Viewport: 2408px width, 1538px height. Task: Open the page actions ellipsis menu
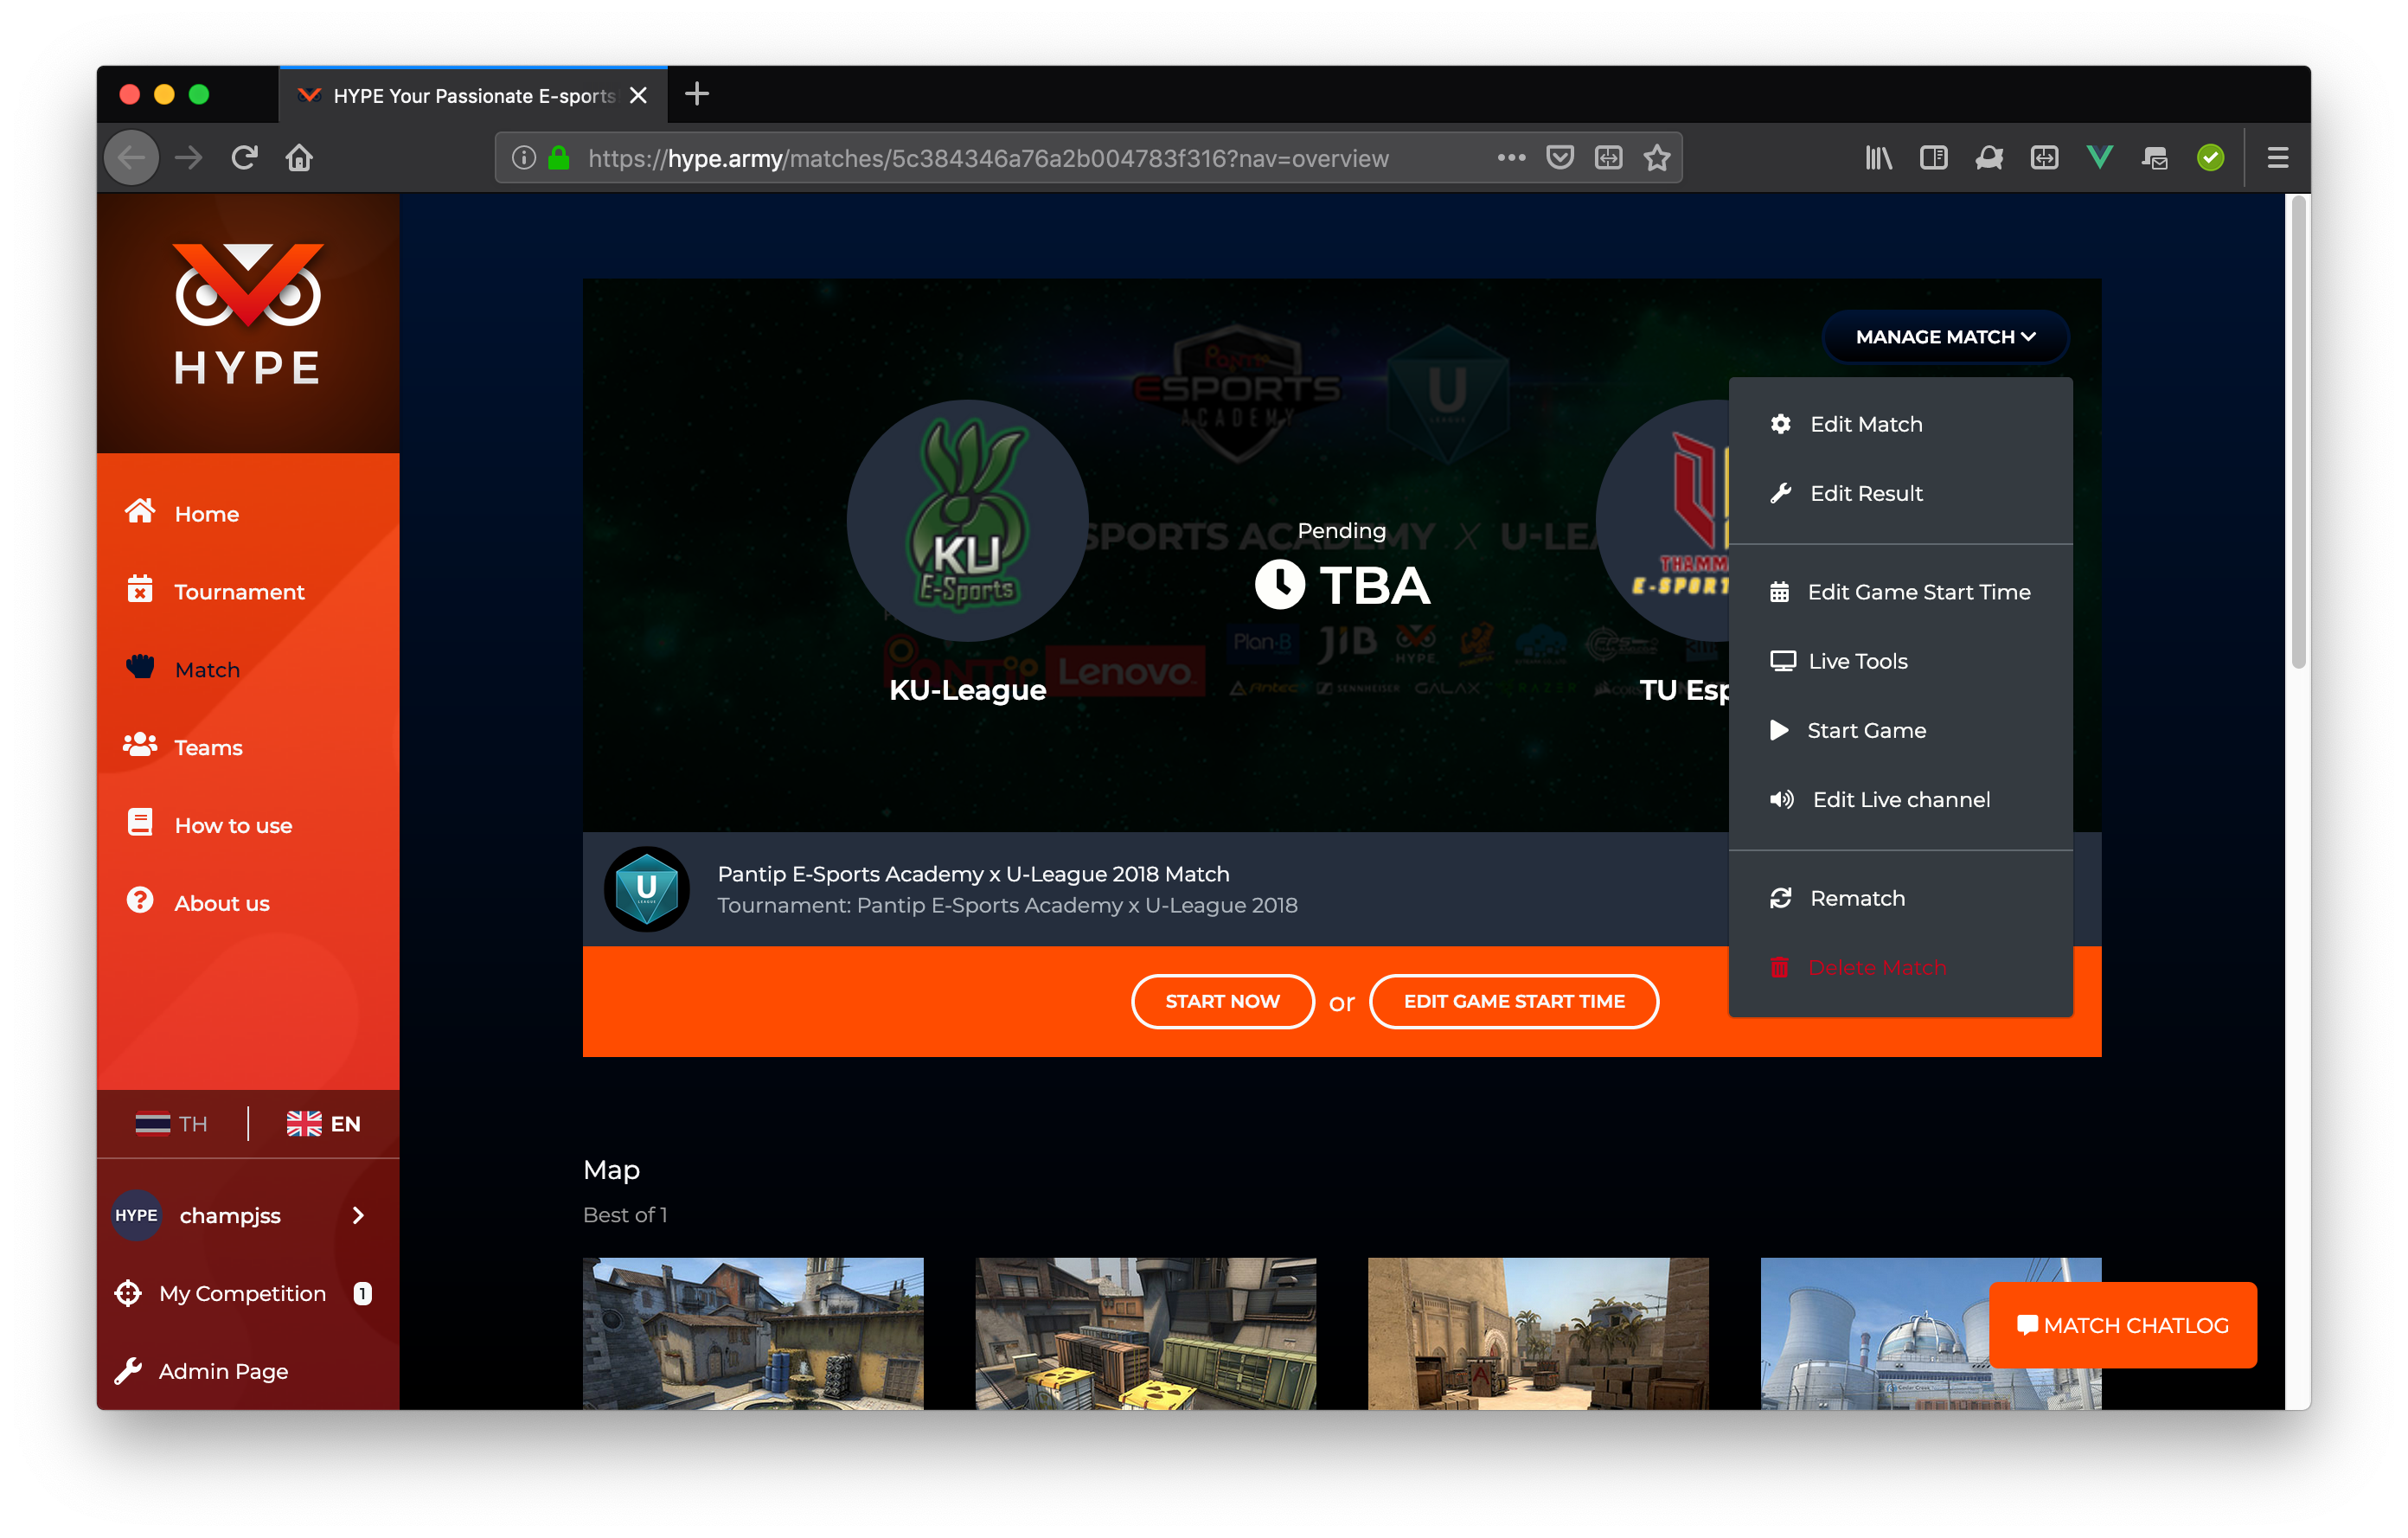pyautogui.click(x=1511, y=158)
